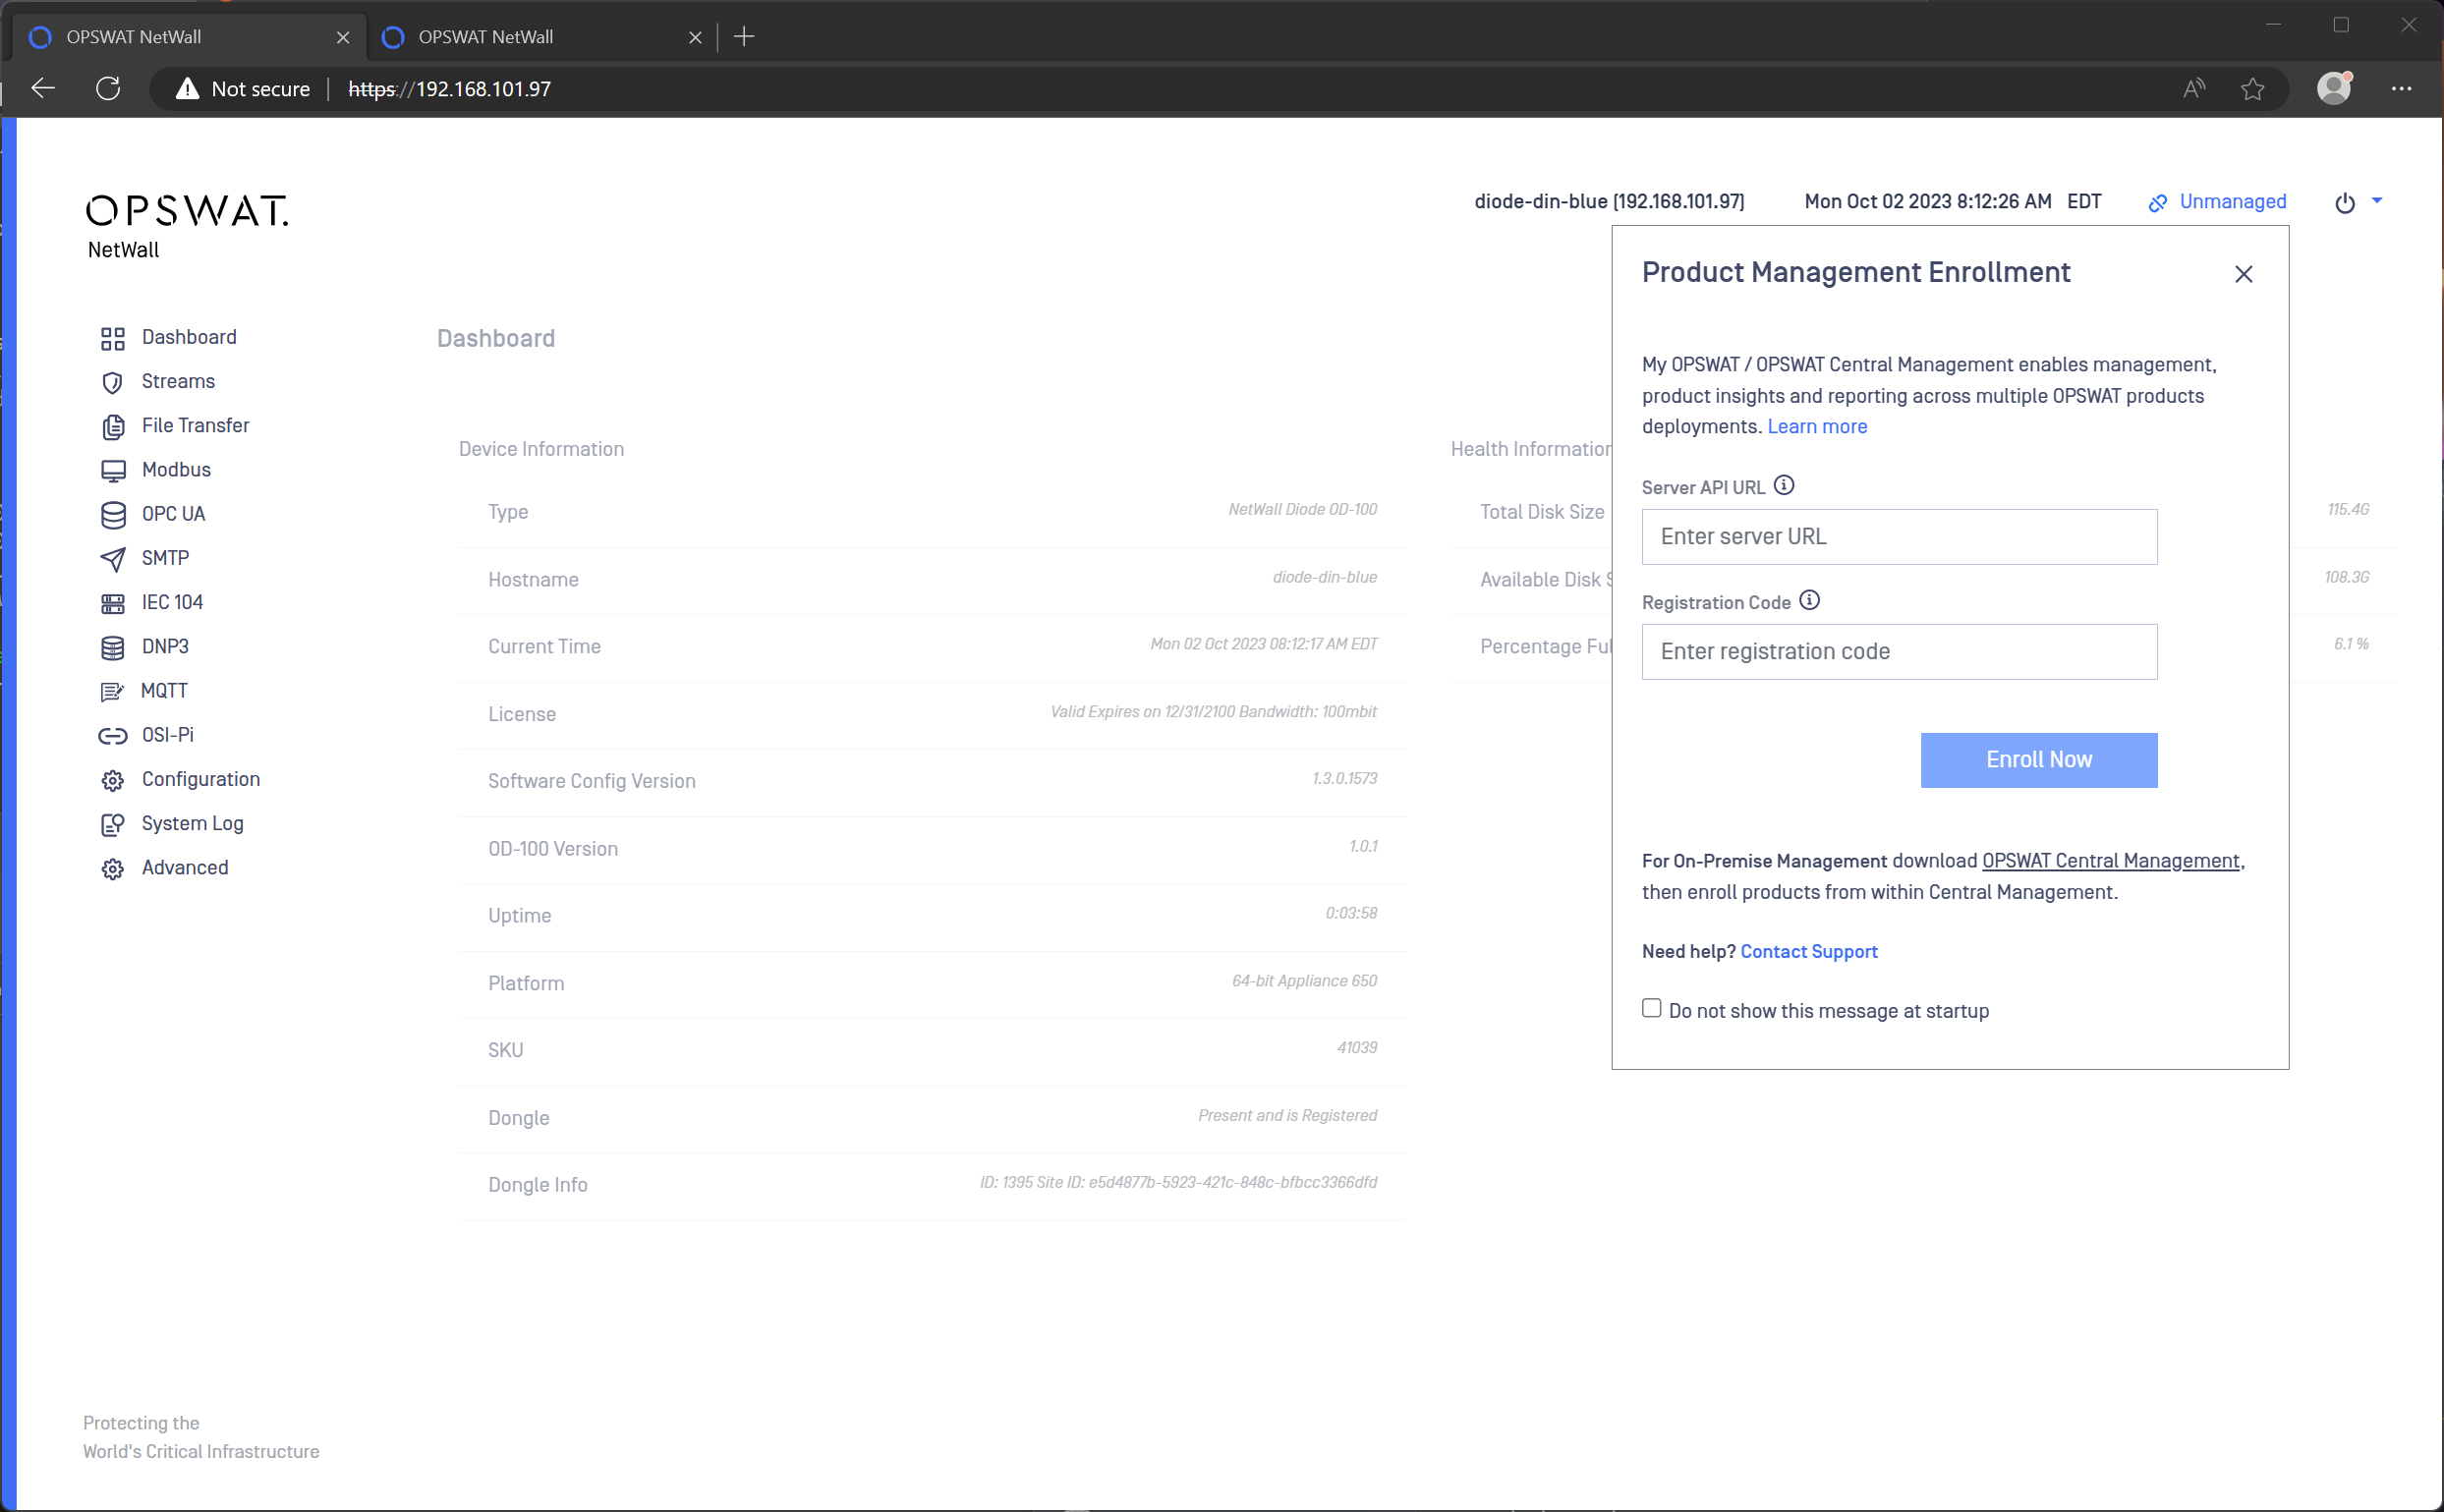Close the second OPSWAT NetWall tab
The image size is (2444, 1512).
coord(696,38)
